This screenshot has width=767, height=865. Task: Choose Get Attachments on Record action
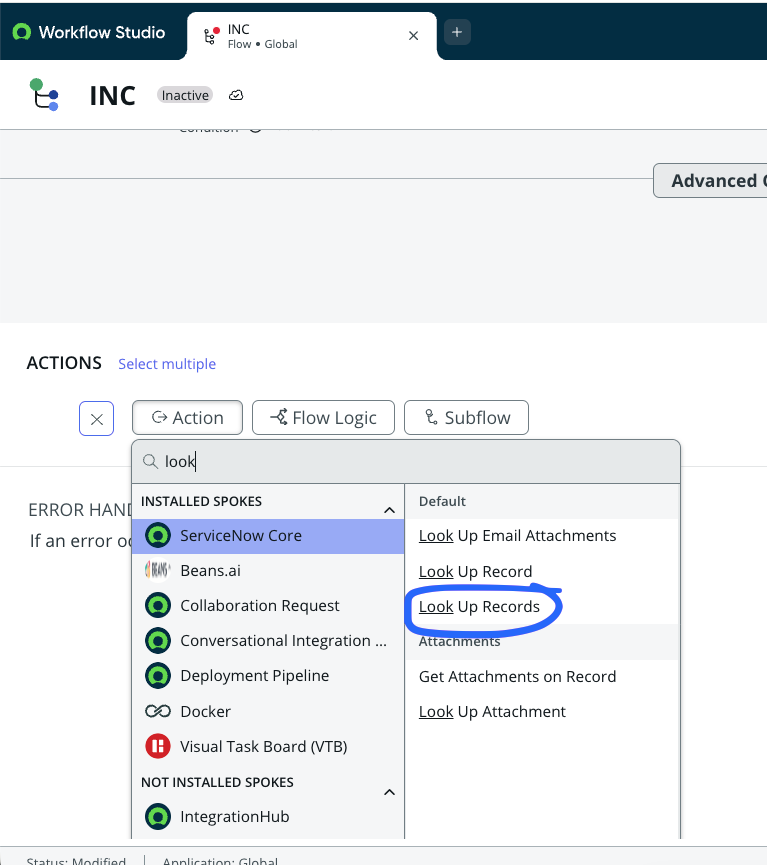tap(518, 677)
